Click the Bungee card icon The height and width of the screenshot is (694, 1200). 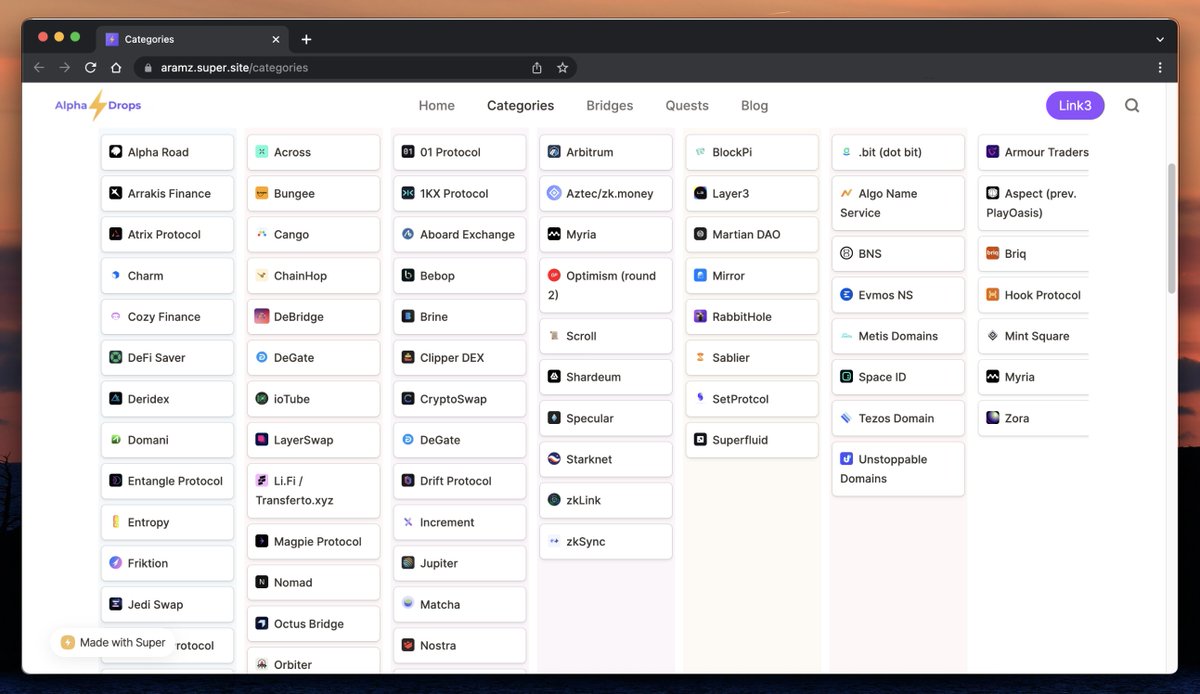262,193
